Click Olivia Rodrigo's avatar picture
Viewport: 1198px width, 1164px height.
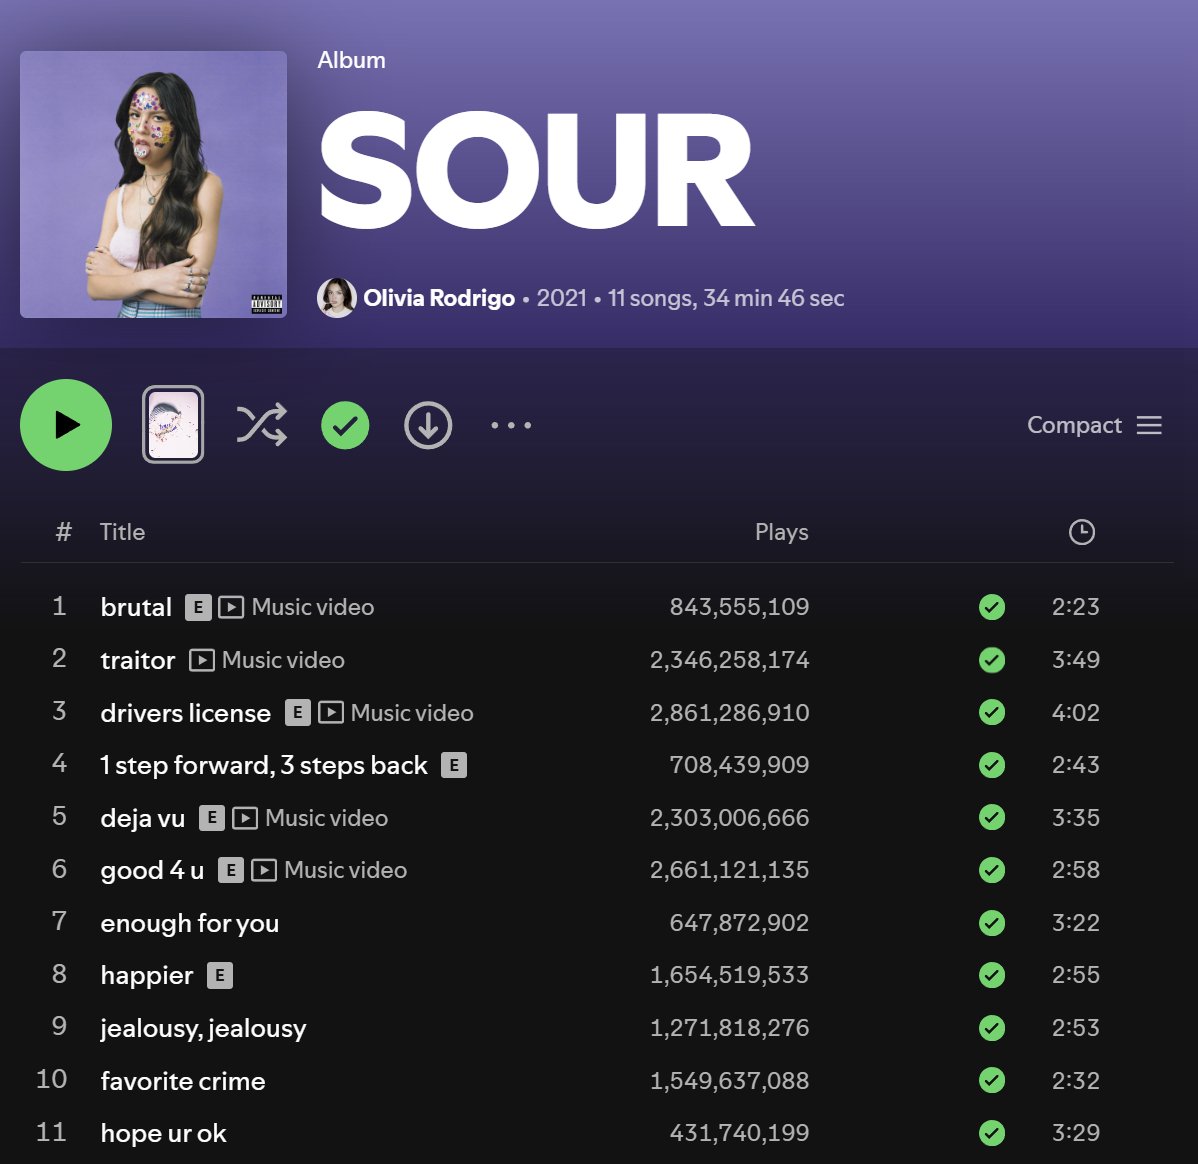click(337, 298)
